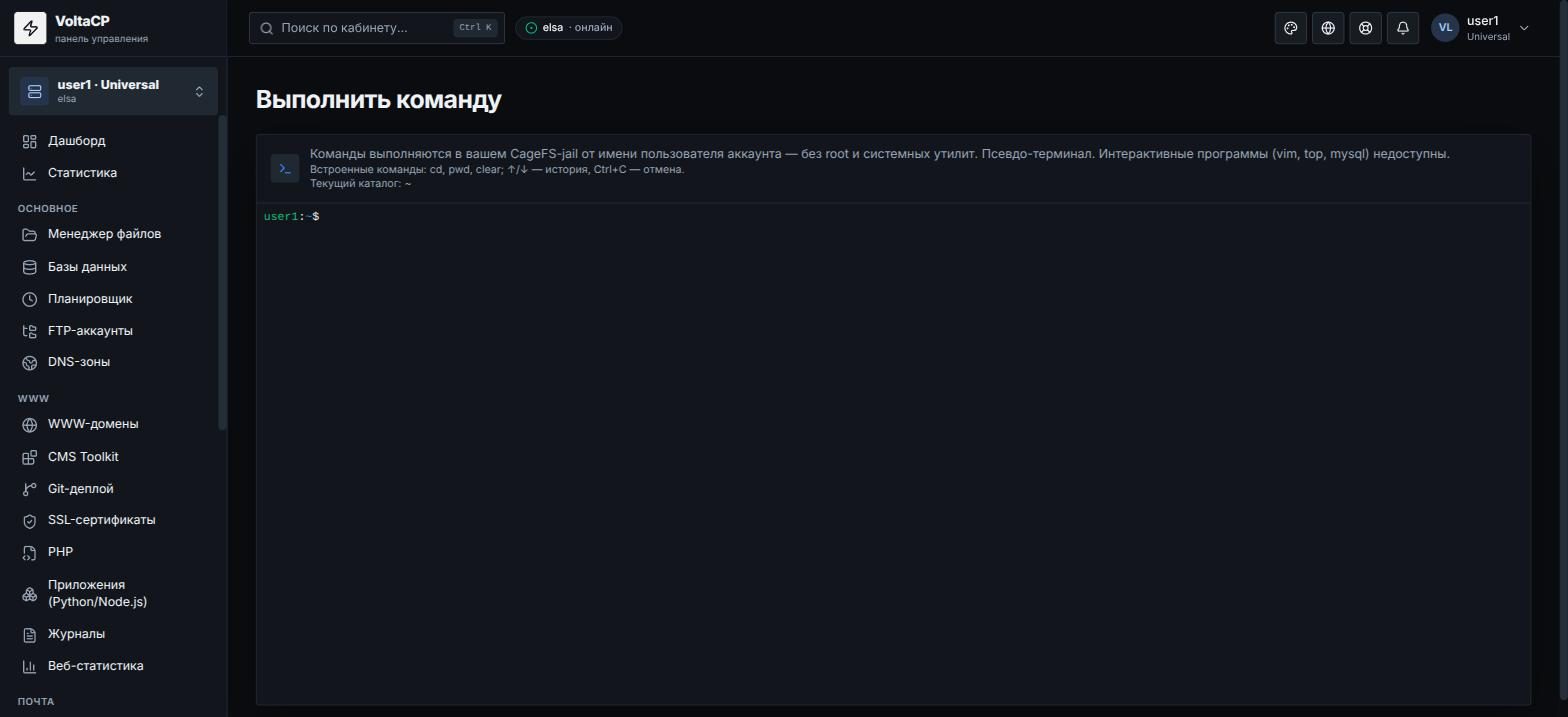Focus the Поиск по кабинету search field
1568x717 pixels.
click(x=377, y=28)
